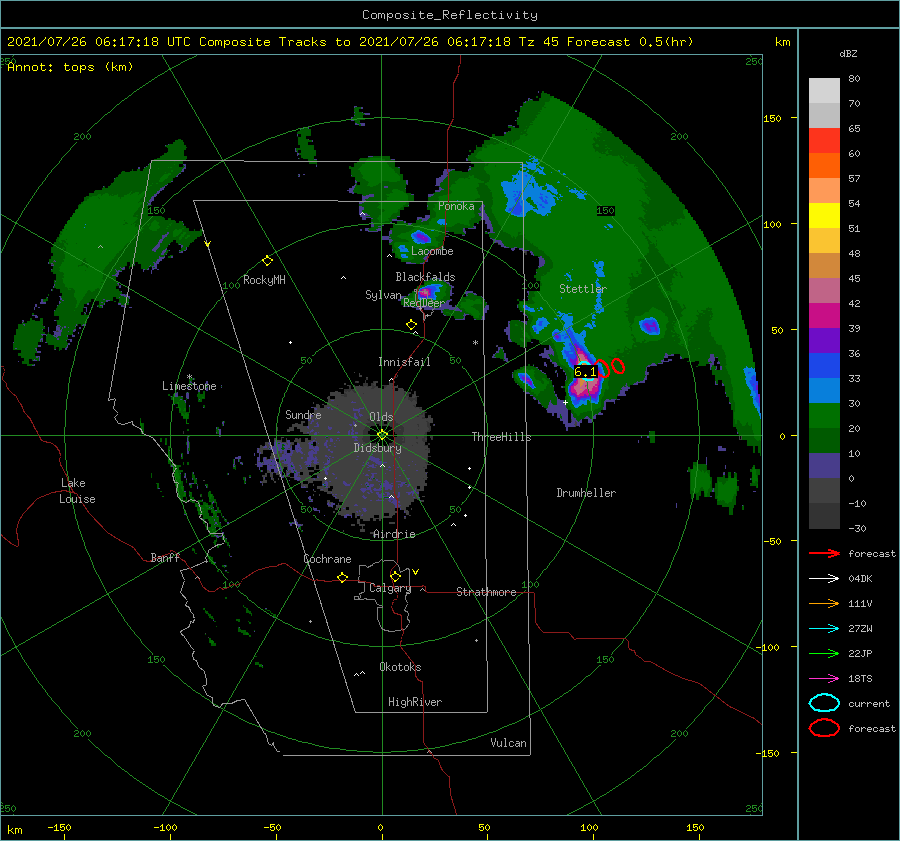
Task: Click the Banff label
Action: tap(165, 558)
